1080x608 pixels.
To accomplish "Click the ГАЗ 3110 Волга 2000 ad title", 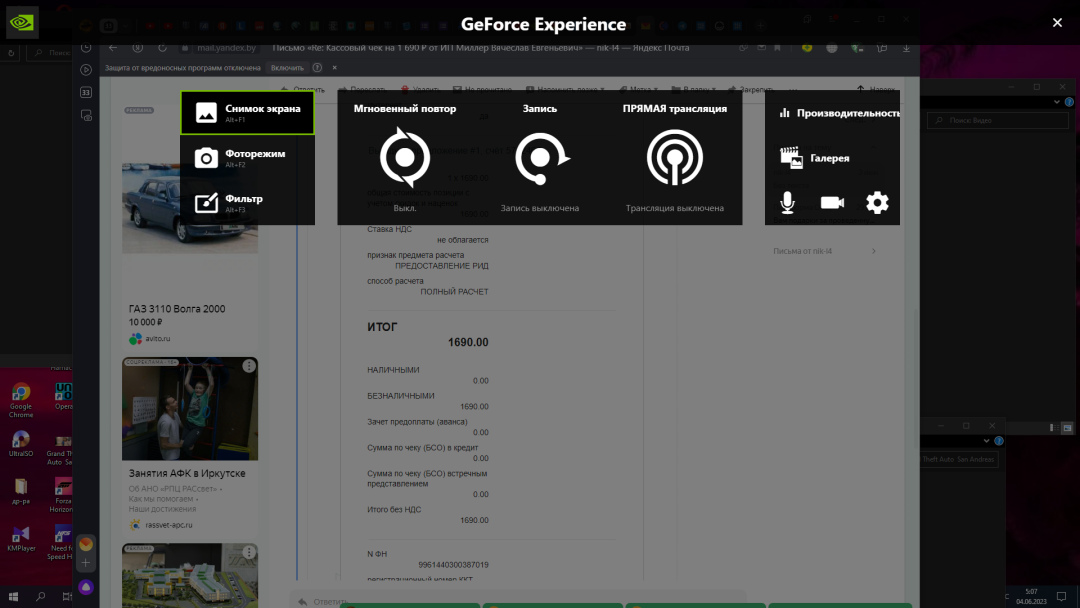I will (177, 308).
